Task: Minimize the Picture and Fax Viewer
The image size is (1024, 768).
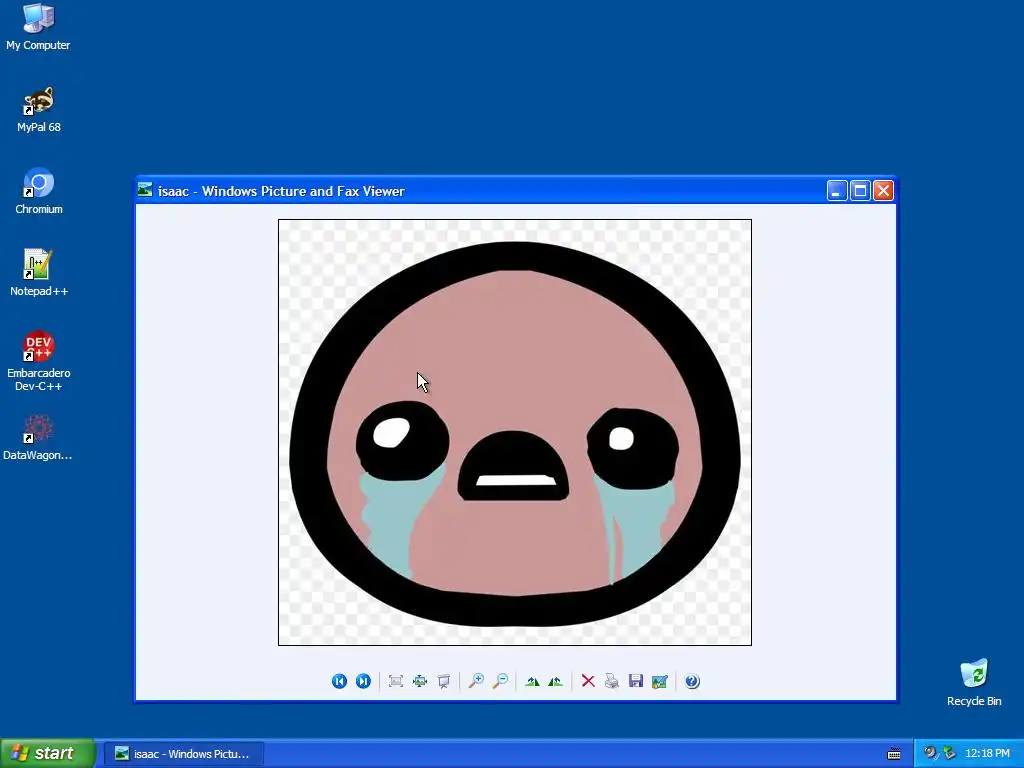Action: [837, 191]
